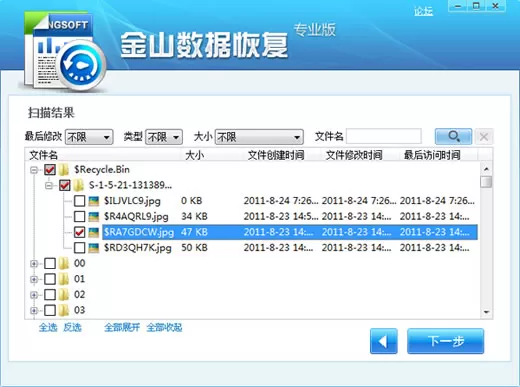
Task: Click the vertical scrollbar thumb
Action: coord(486,182)
